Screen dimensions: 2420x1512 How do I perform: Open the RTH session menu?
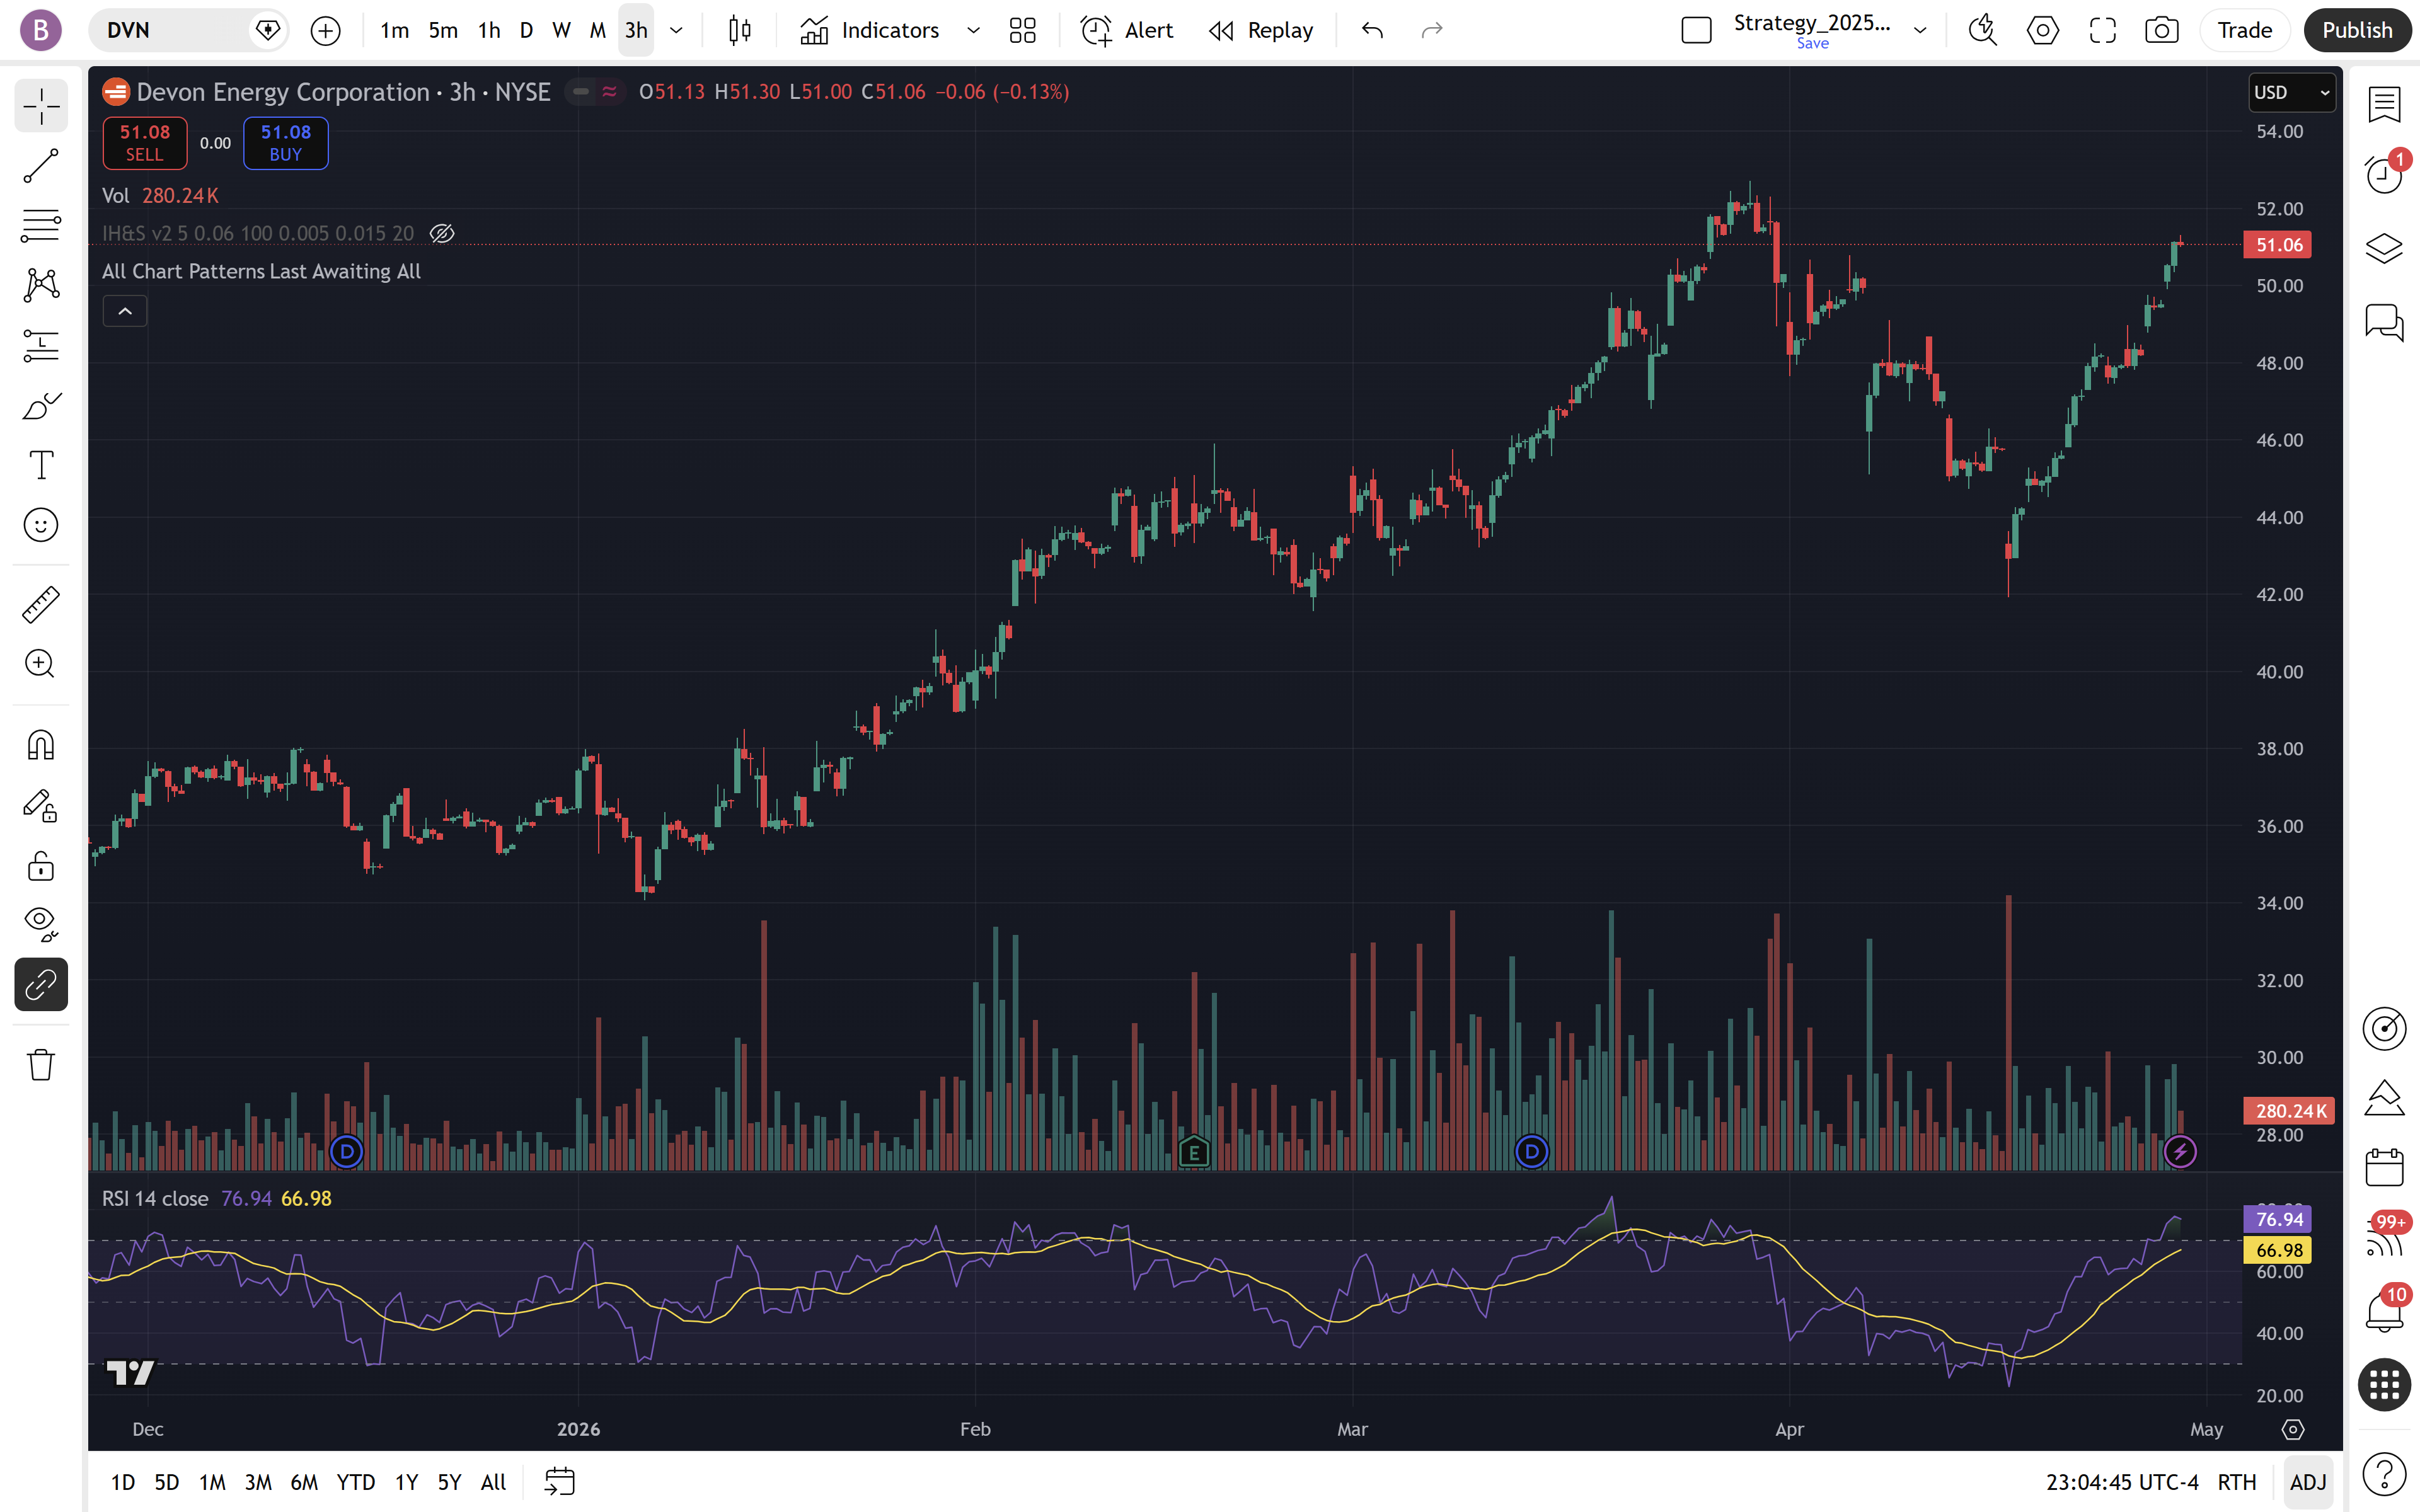pos(2237,1482)
